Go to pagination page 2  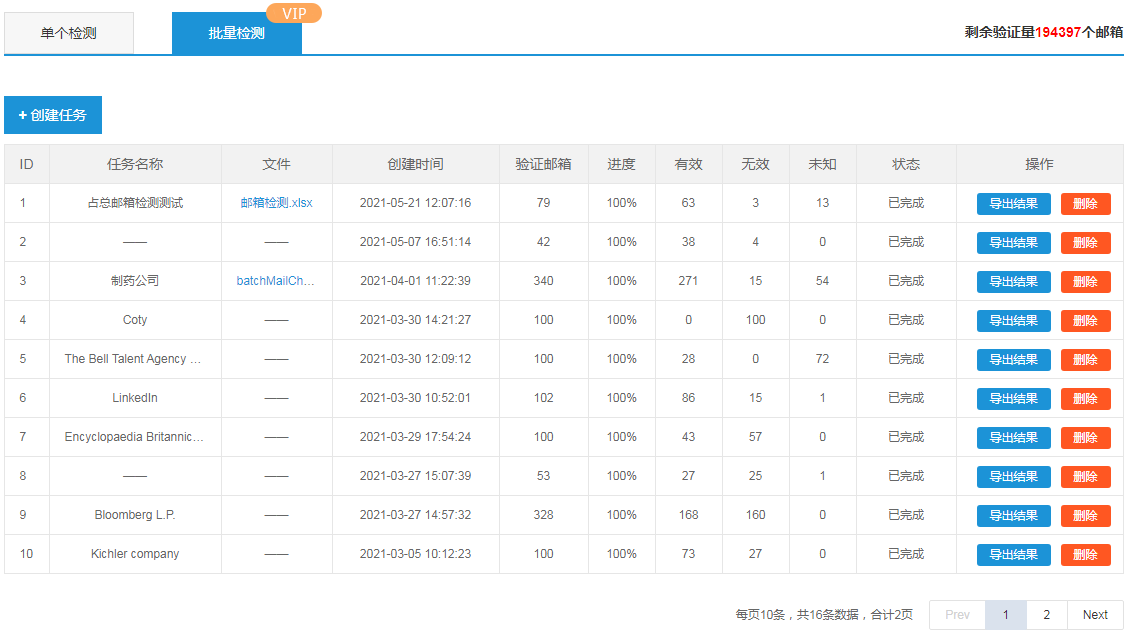coord(1046,615)
